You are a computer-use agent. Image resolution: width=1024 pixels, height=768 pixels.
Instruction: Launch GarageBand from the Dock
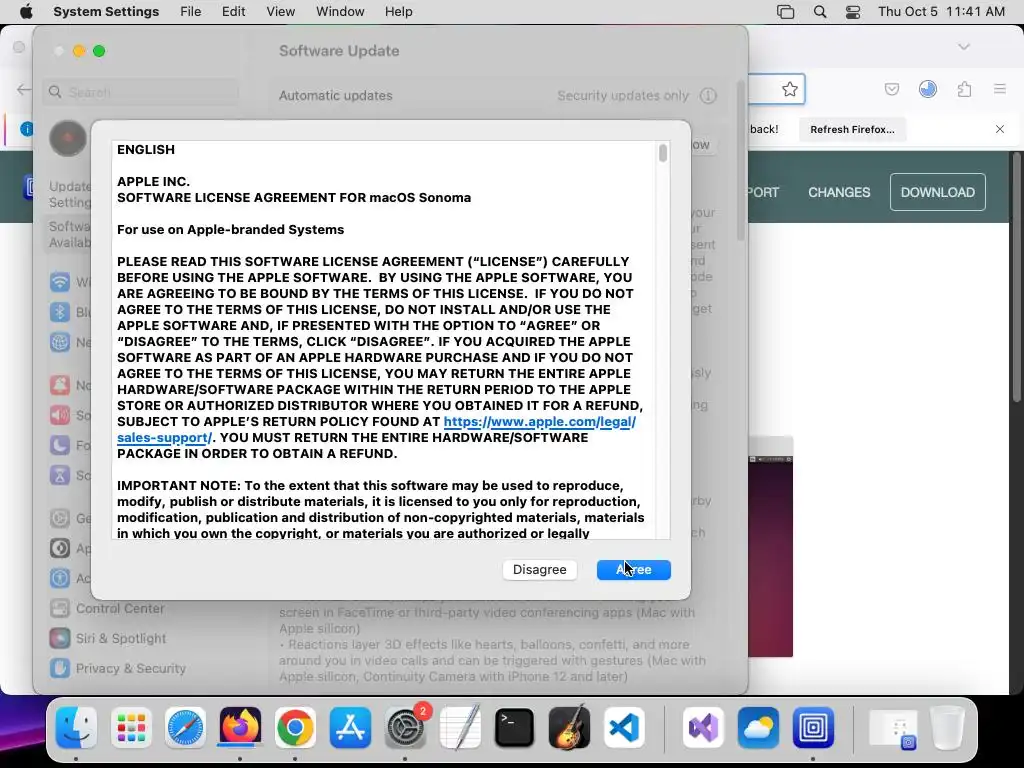[569, 728]
